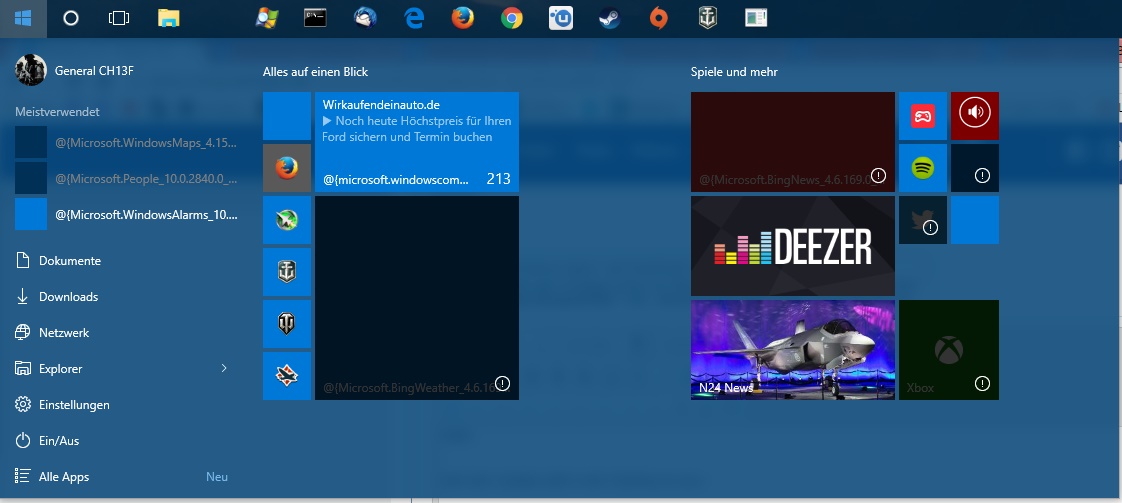This screenshot has width=1122, height=503.
Task: Open the World of Warships Start tile
Action: tap(287, 272)
